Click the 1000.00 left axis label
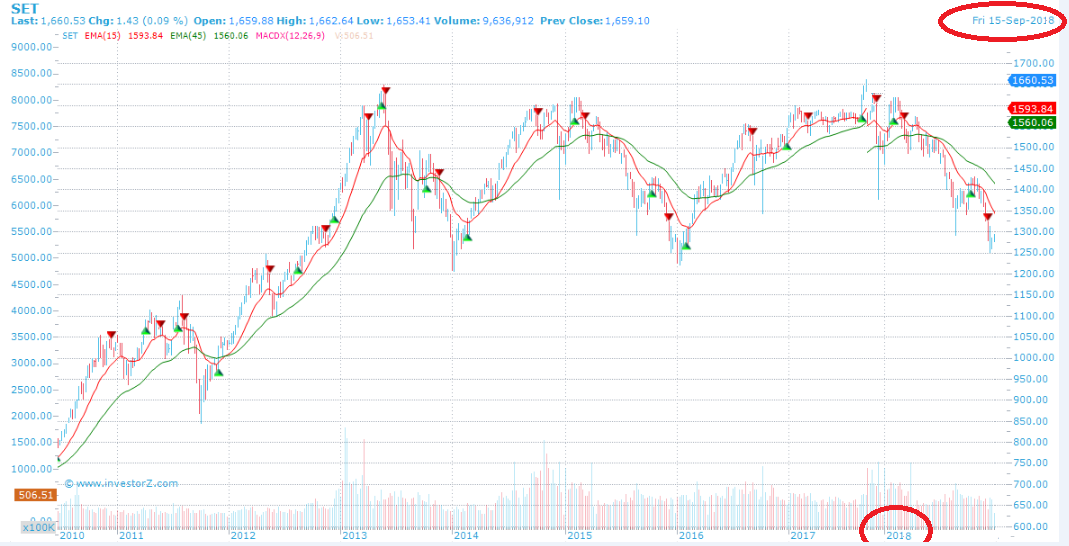The height and width of the screenshot is (546, 1069). coord(33,469)
